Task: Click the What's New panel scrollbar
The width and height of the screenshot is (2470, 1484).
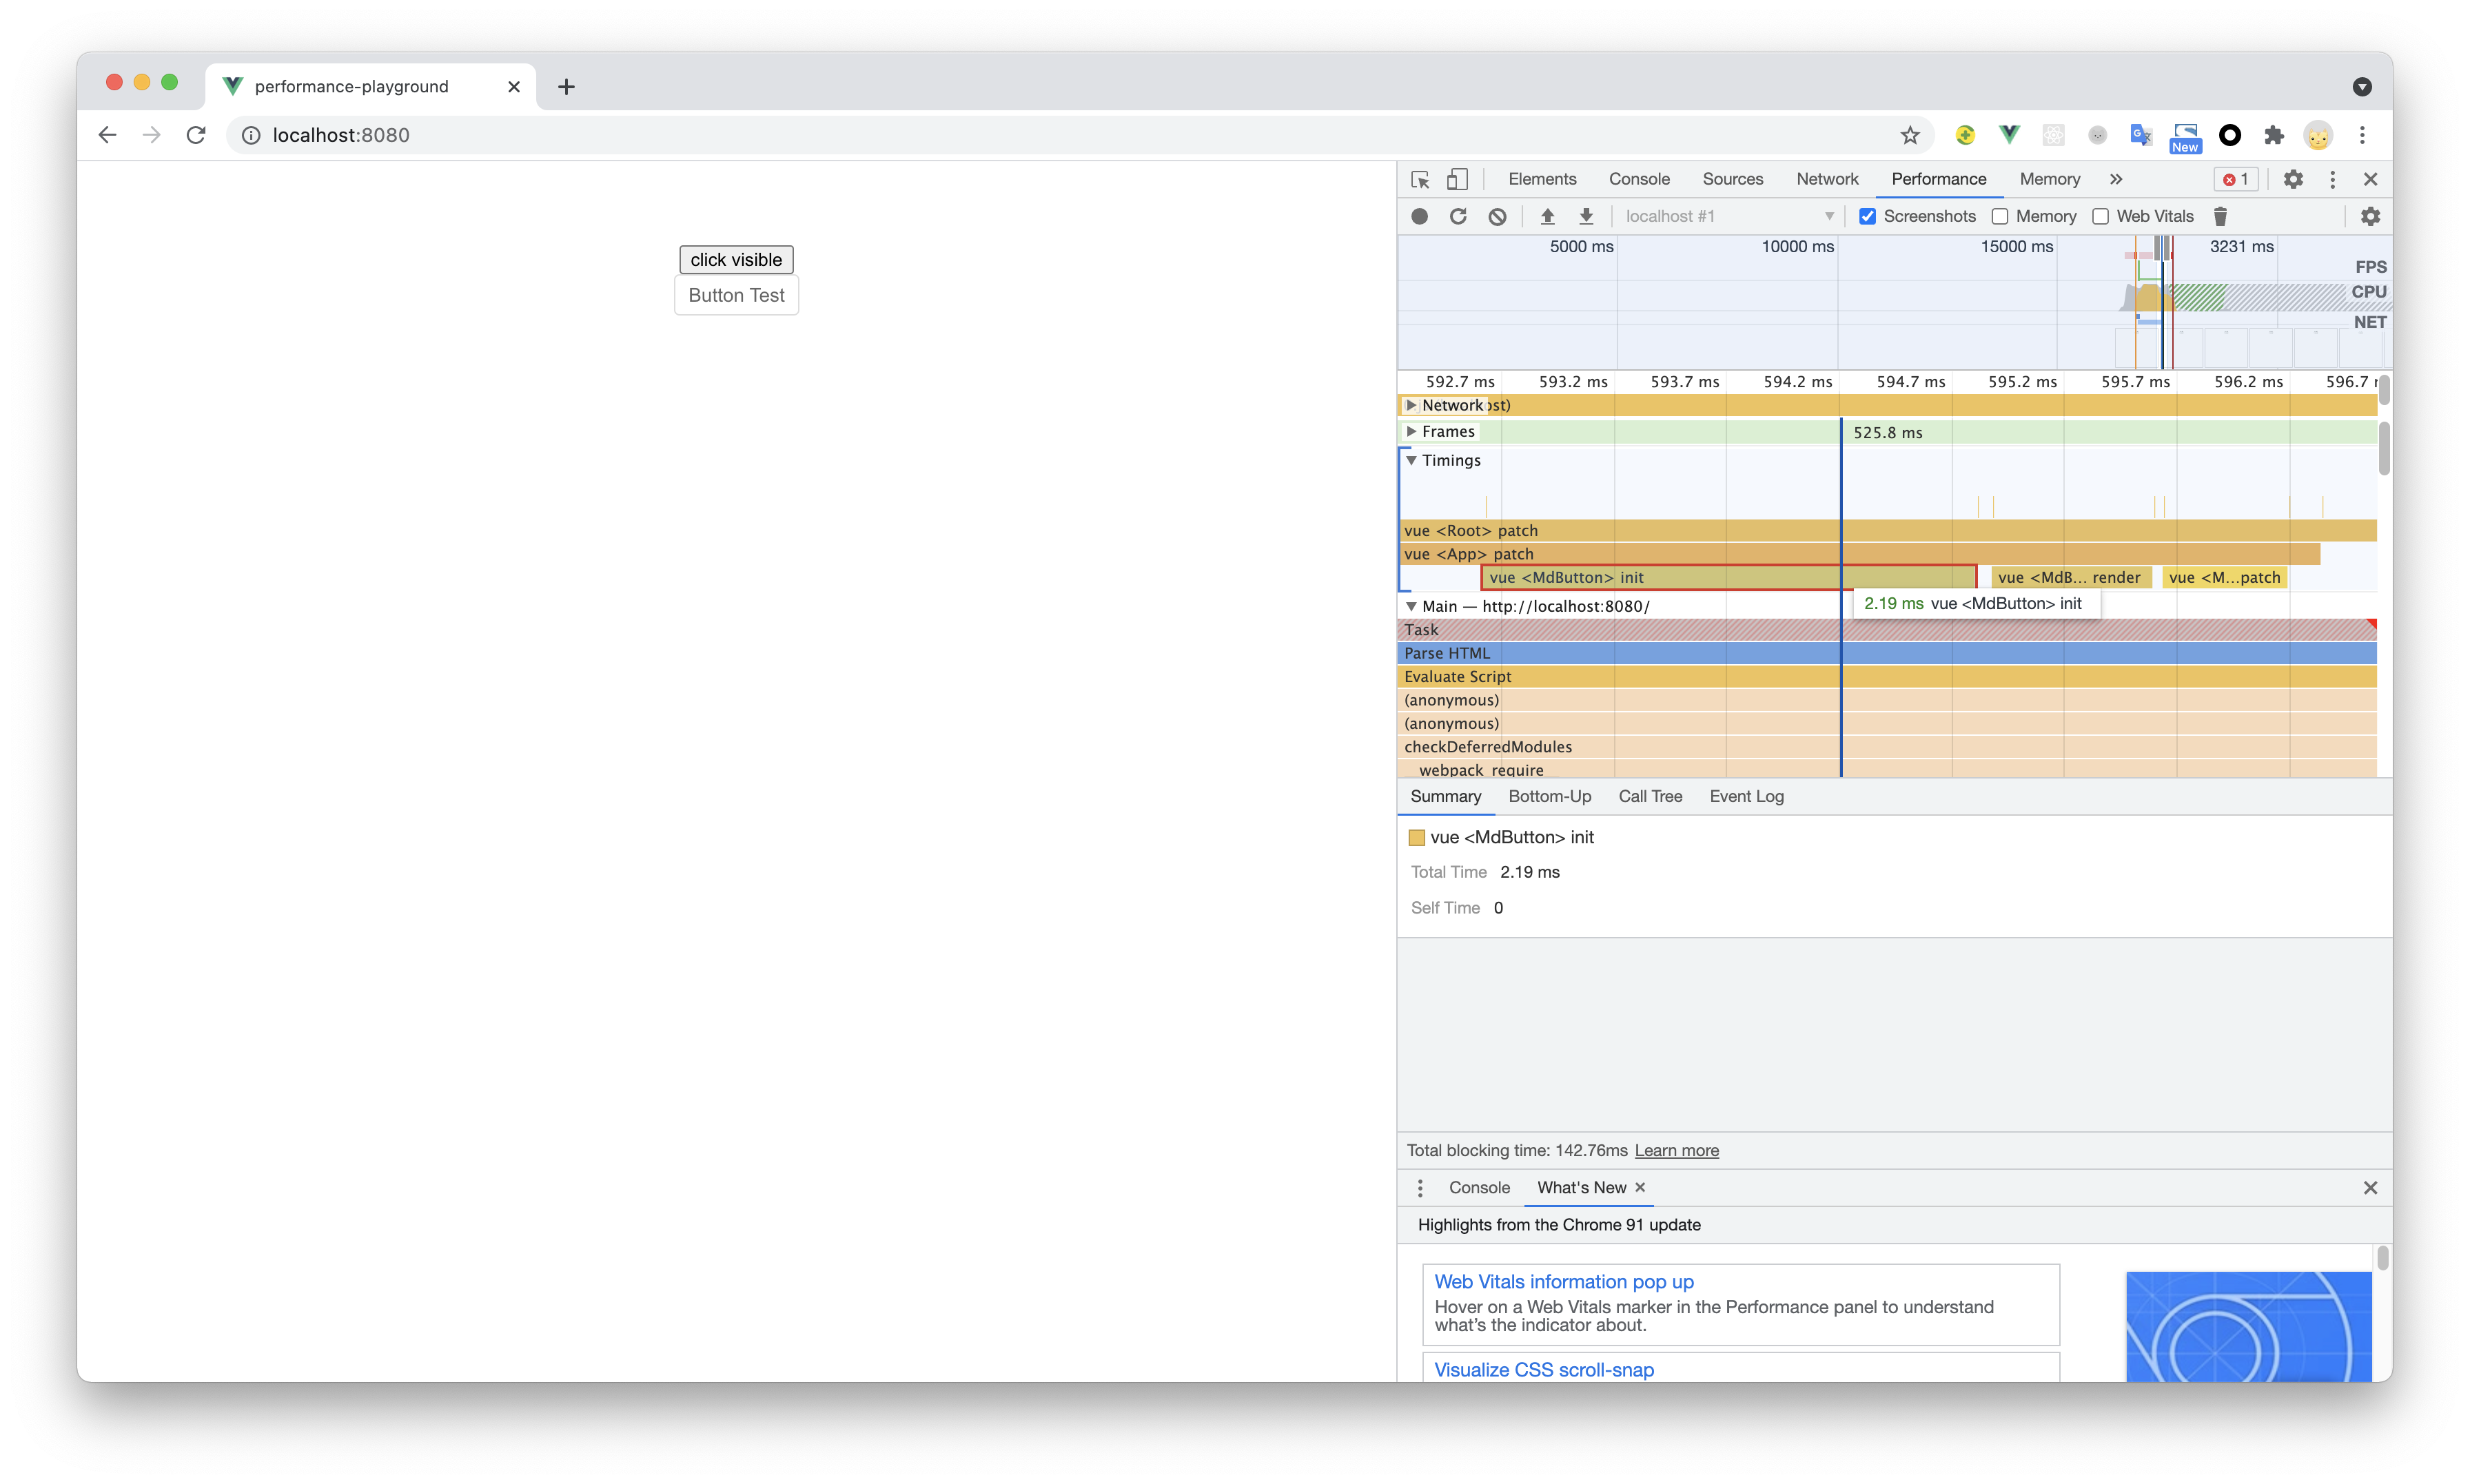Action: click(2383, 1258)
